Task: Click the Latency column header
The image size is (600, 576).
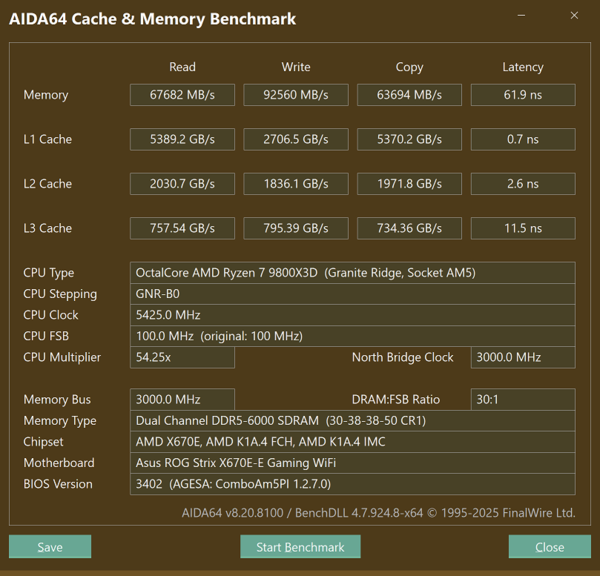Action: pyautogui.click(x=523, y=67)
